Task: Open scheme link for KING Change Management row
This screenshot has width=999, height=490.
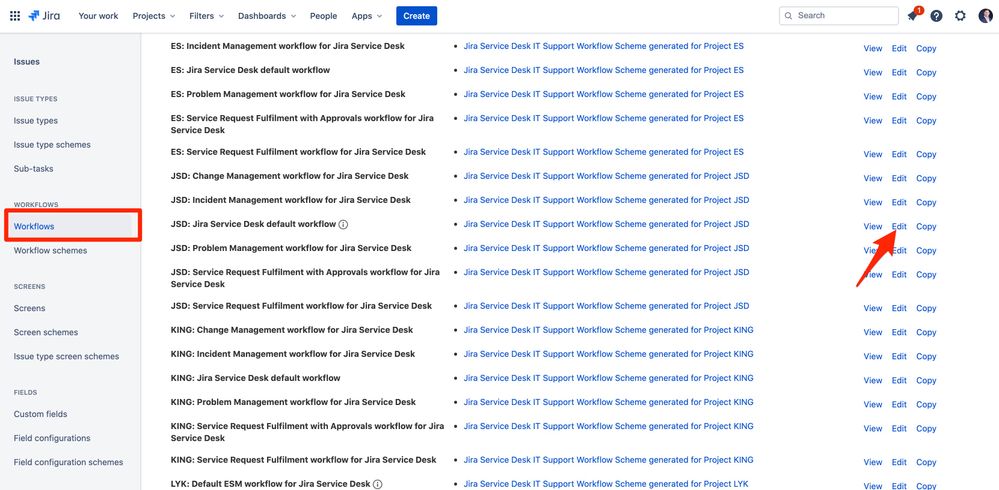Action: point(608,330)
